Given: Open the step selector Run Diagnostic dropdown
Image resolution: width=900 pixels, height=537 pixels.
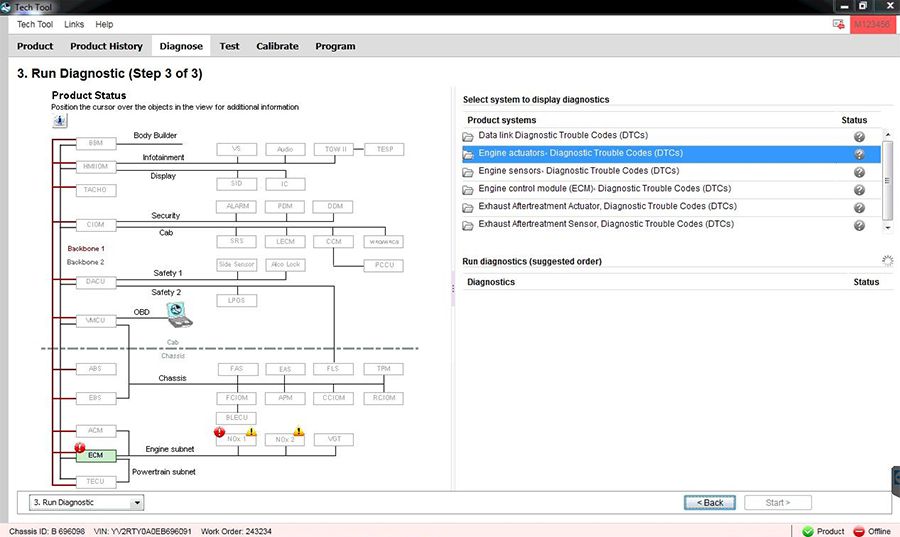Looking at the screenshot, I should coord(137,502).
